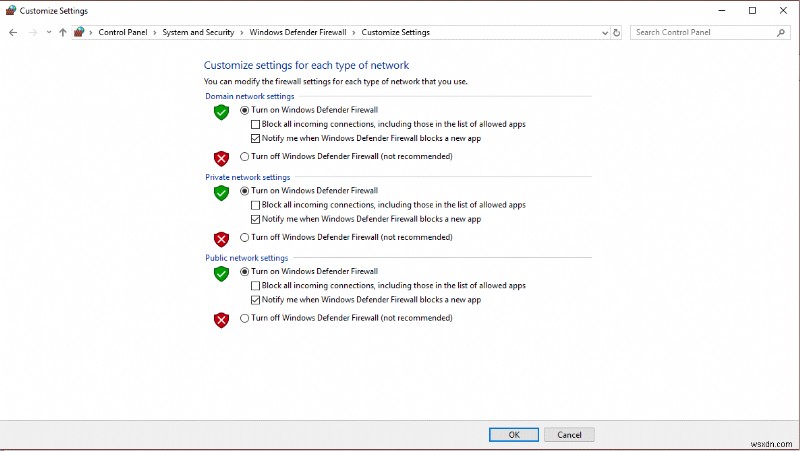800x451 pixels.
Task: Expand the address bar history dropdown
Action: [604, 32]
